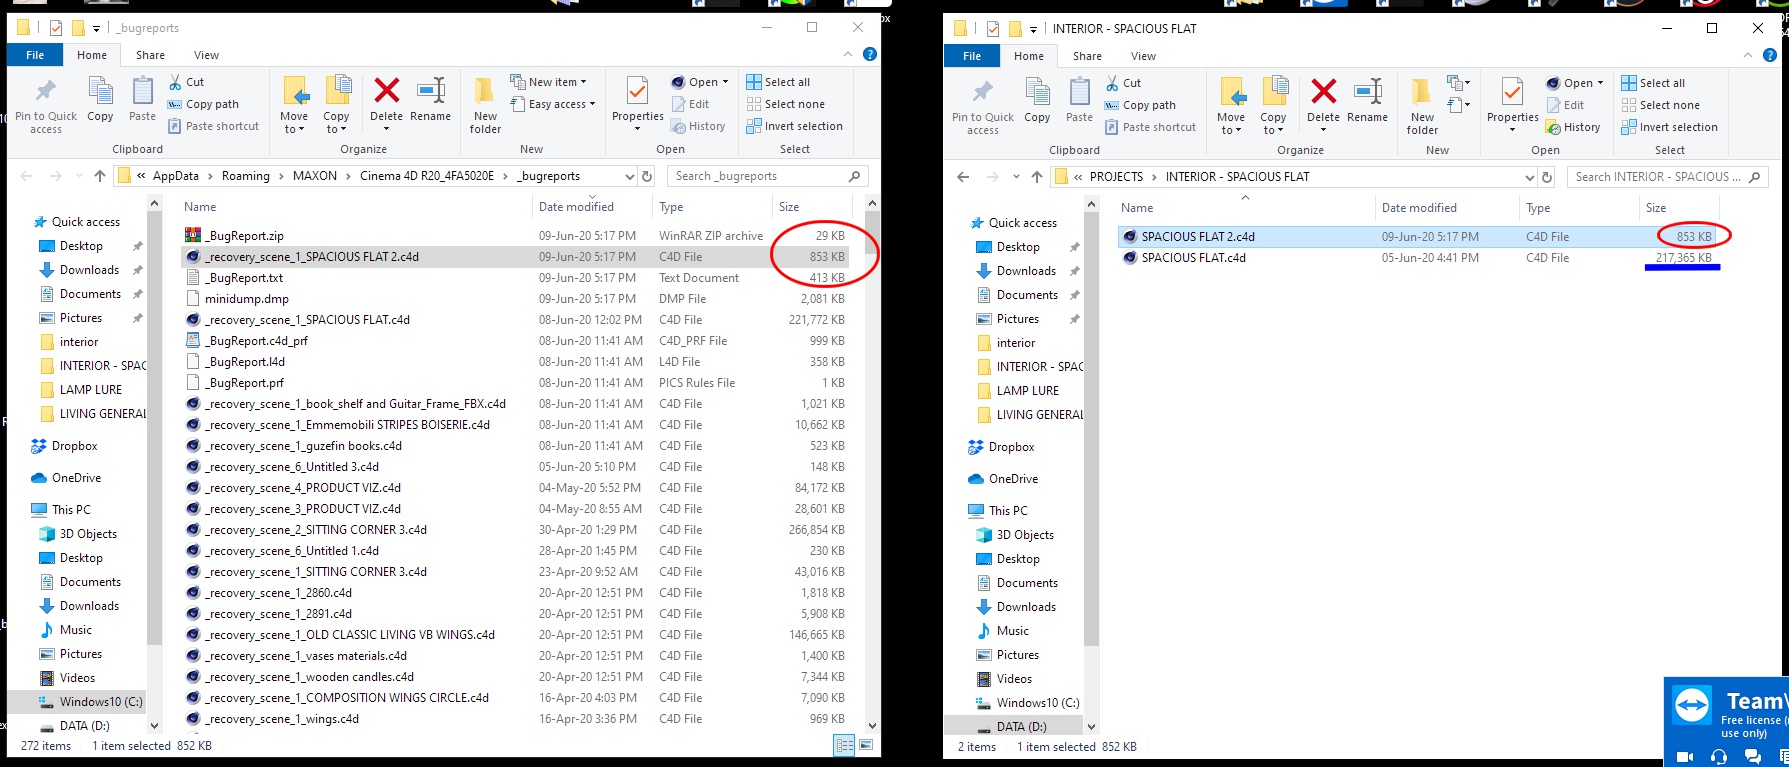Click History in the _bugreports ribbon
Viewport: 1789px width, 767px height.
pos(698,126)
